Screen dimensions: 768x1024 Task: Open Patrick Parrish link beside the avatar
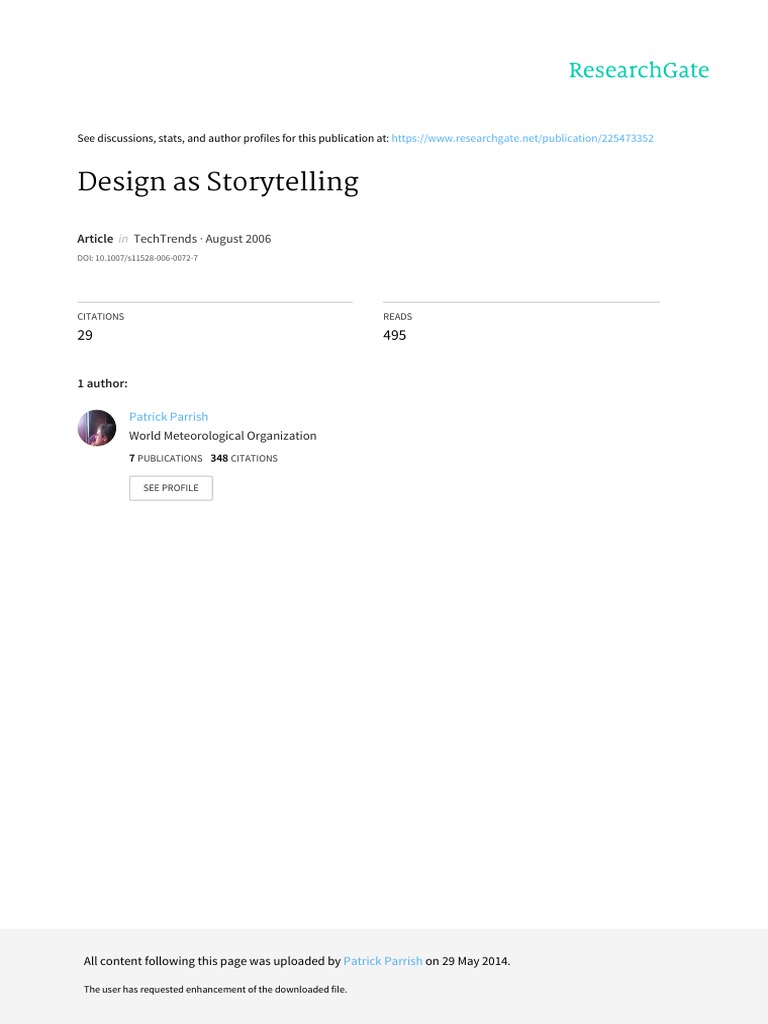pyautogui.click(x=169, y=416)
